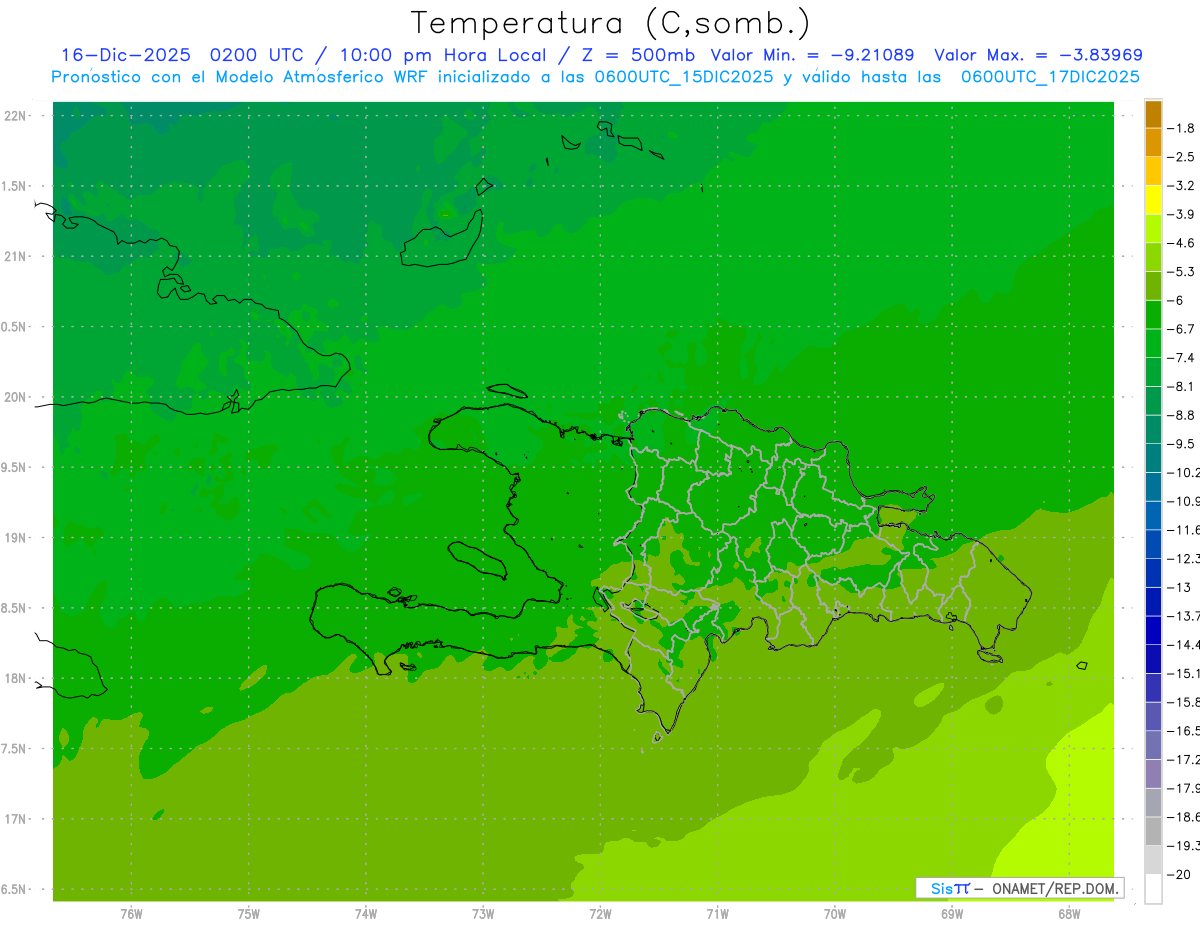Click the '18N' latitude label

(x=17, y=678)
